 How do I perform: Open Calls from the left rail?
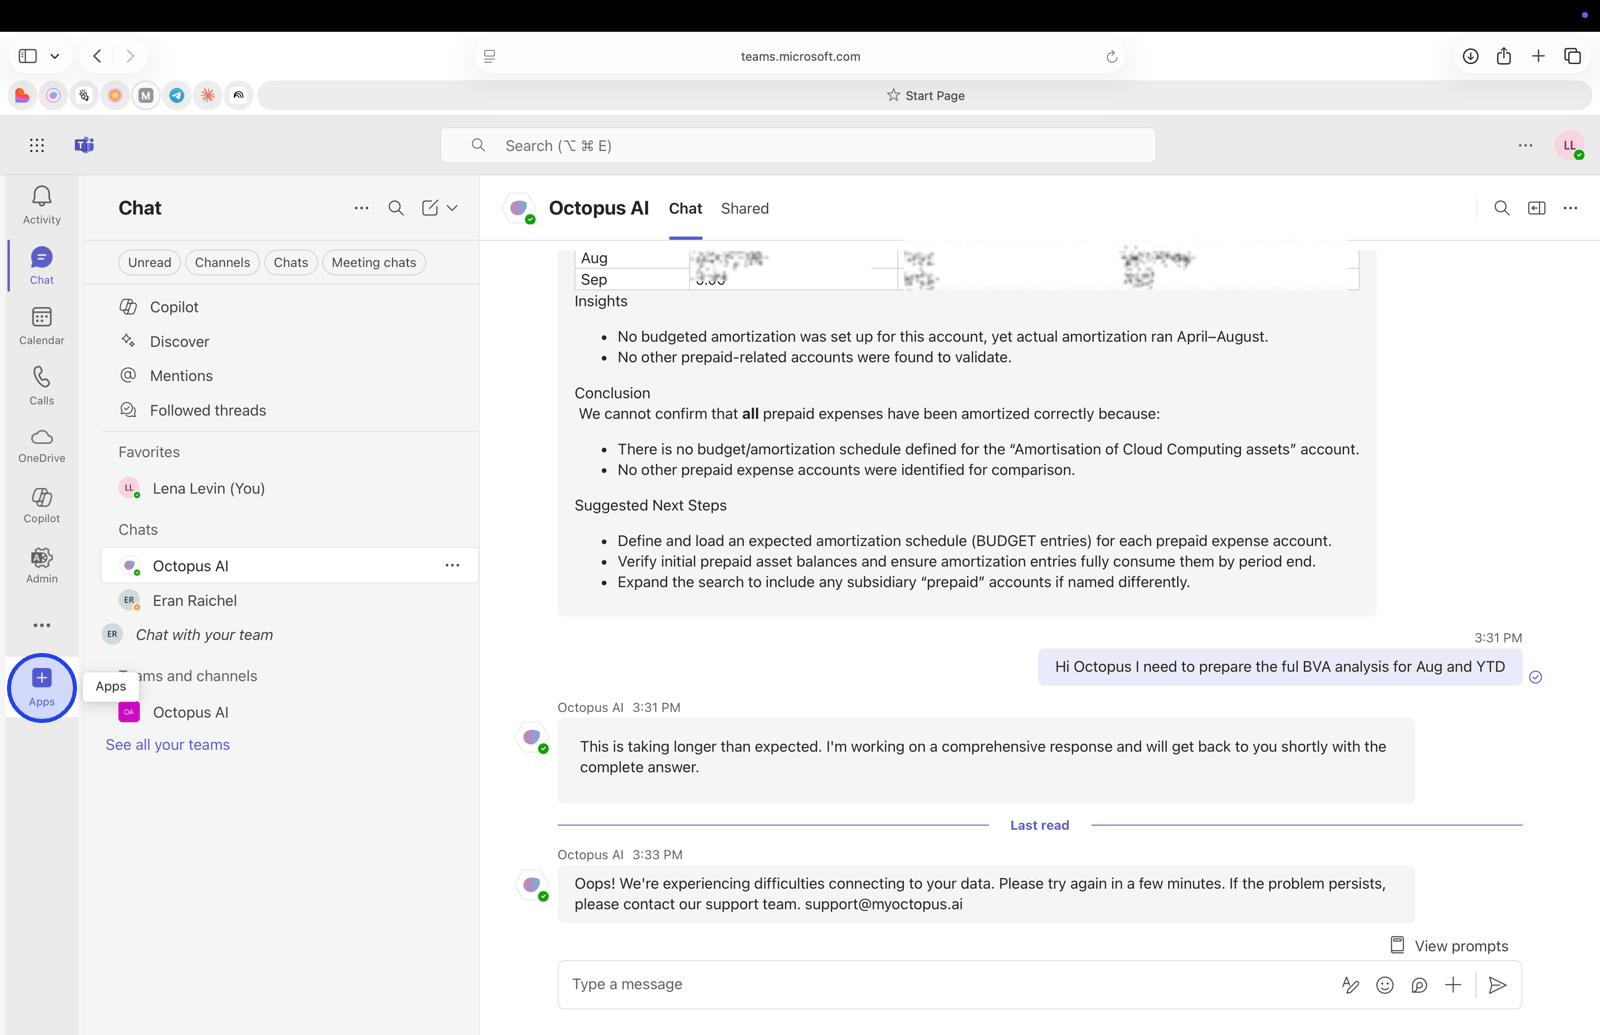(x=41, y=385)
